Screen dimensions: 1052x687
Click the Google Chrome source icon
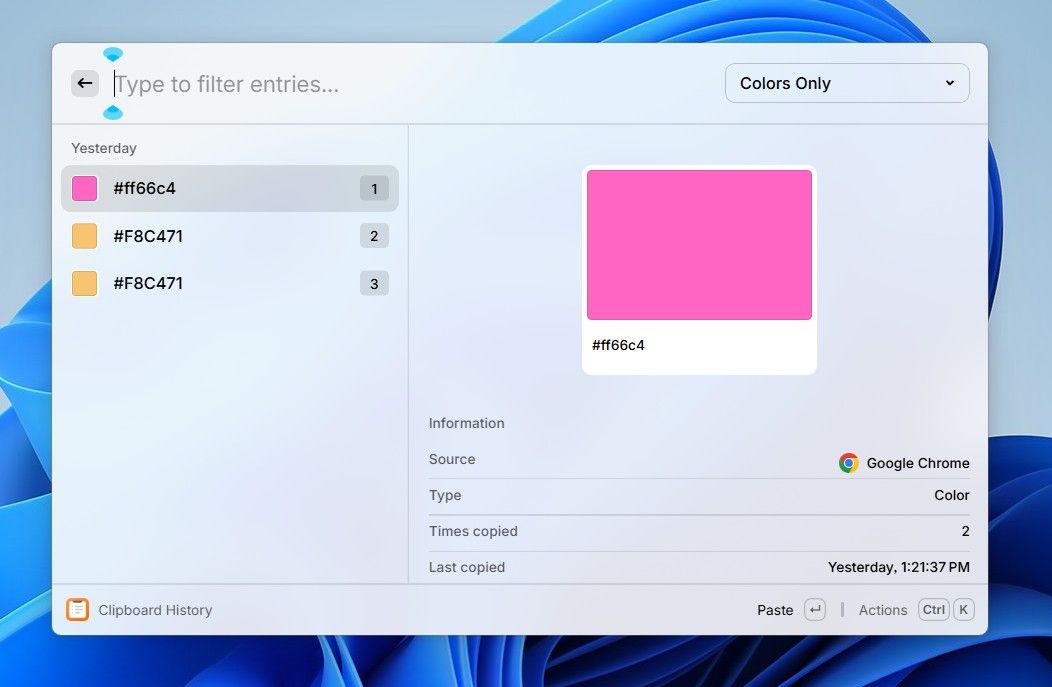848,463
